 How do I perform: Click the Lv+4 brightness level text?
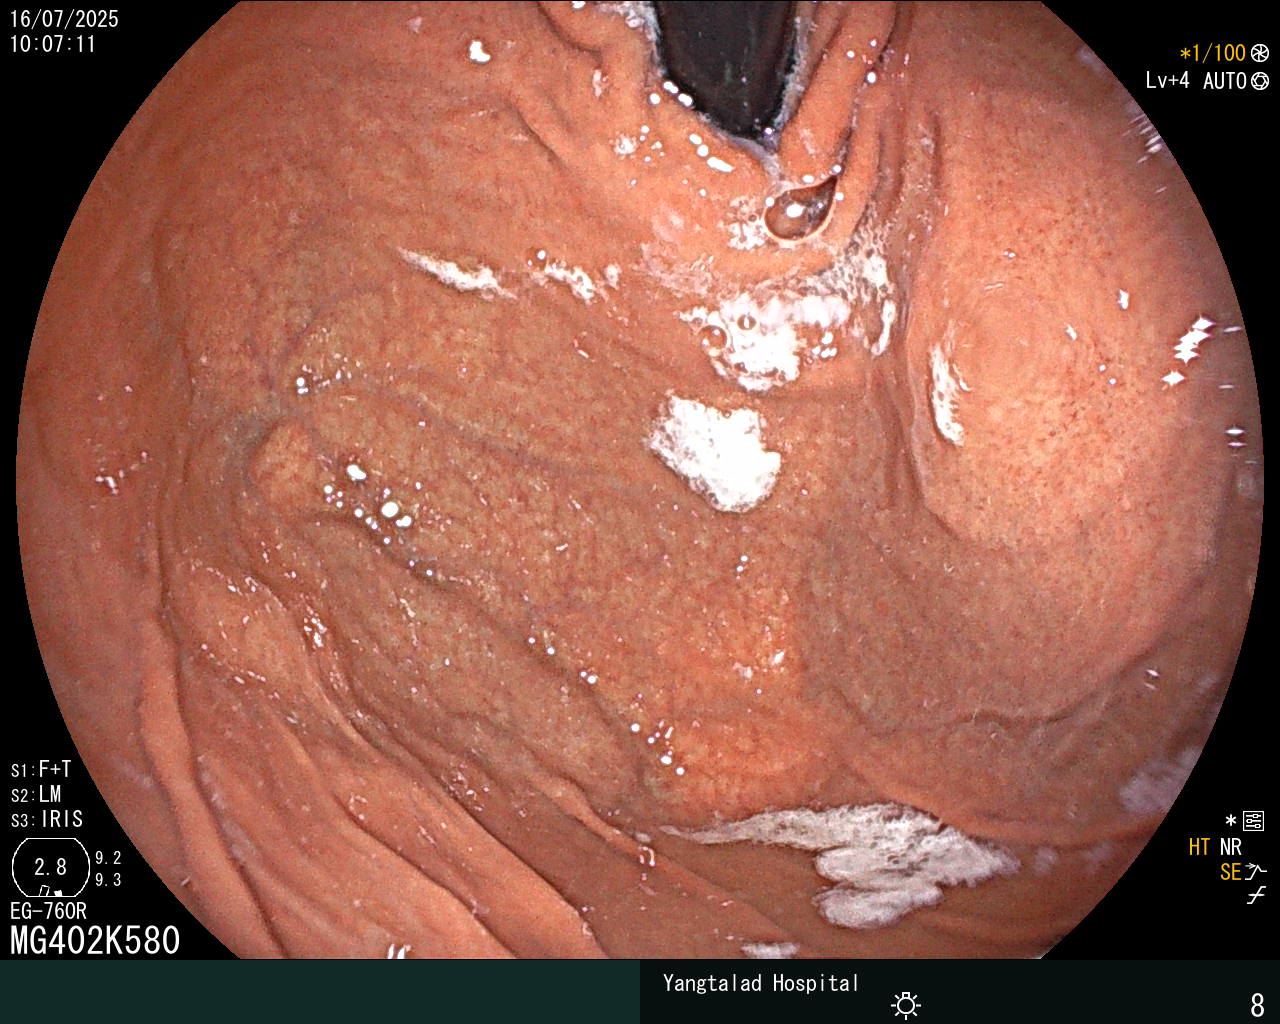1168,81
